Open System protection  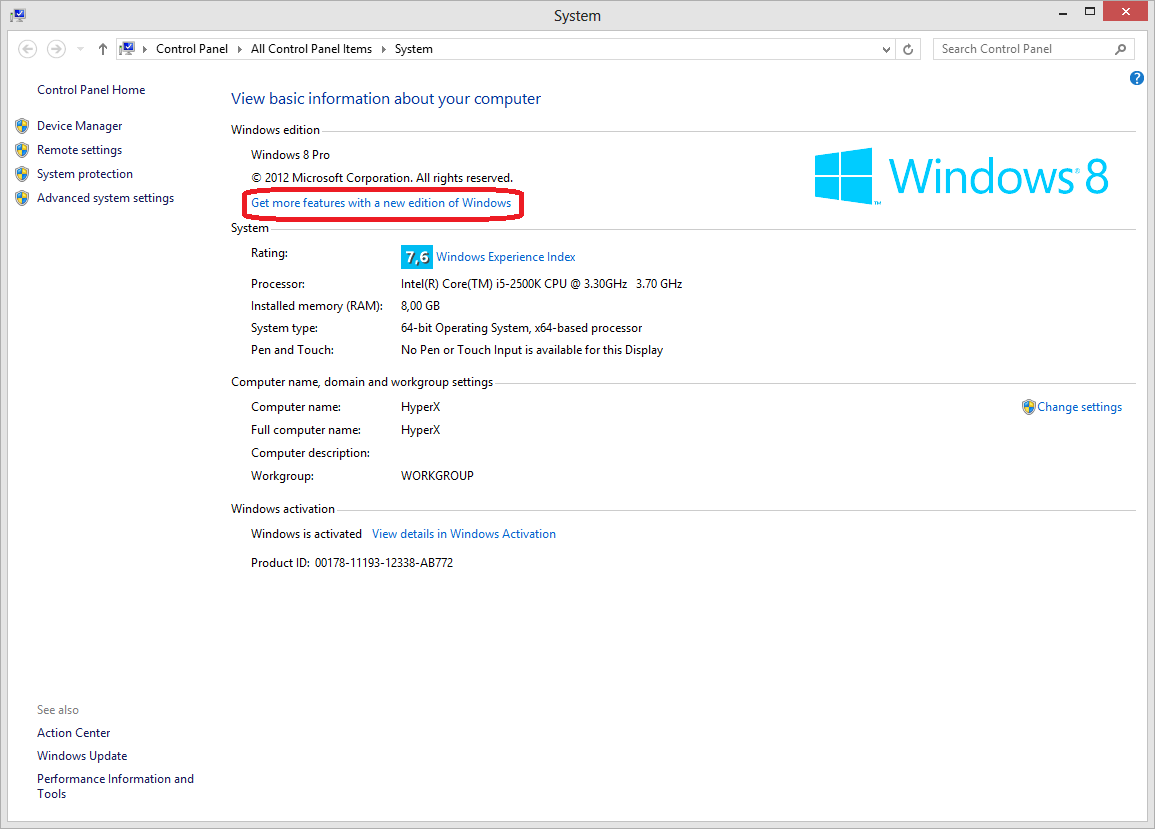pyautogui.click(x=85, y=174)
